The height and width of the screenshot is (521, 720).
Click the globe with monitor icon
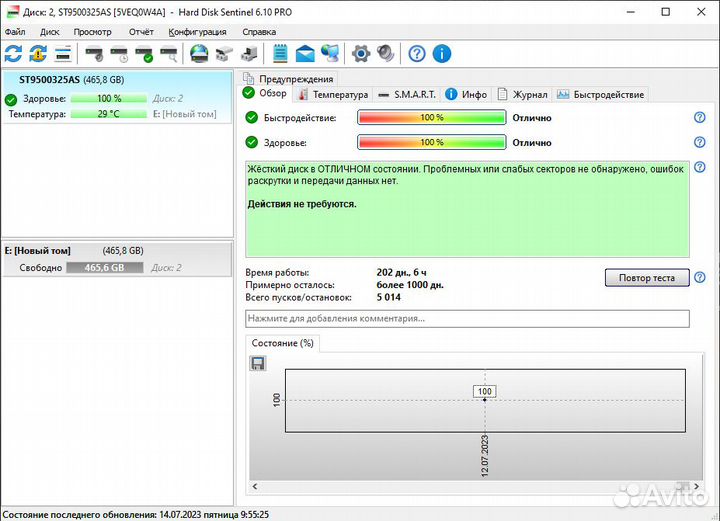click(330, 54)
